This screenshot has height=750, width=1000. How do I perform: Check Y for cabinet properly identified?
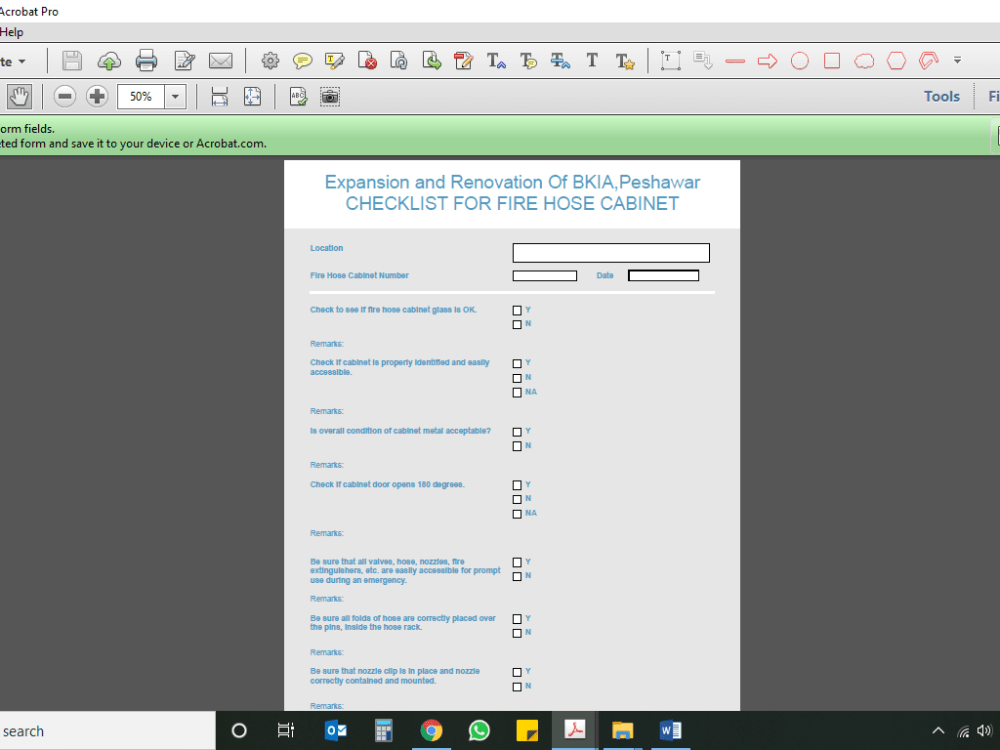click(x=517, y=364)
